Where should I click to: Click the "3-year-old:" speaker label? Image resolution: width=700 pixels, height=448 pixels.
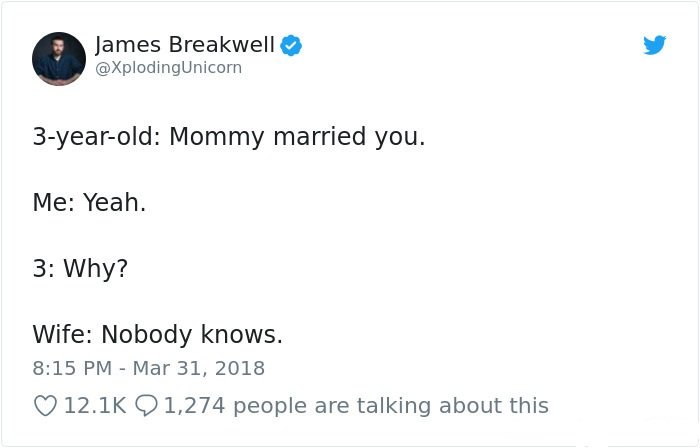pos(96,137)
